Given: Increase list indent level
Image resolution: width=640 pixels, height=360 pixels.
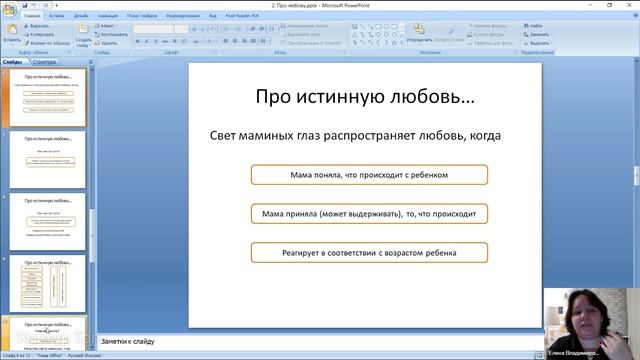Looking at the screenshot, I should 262,29.
